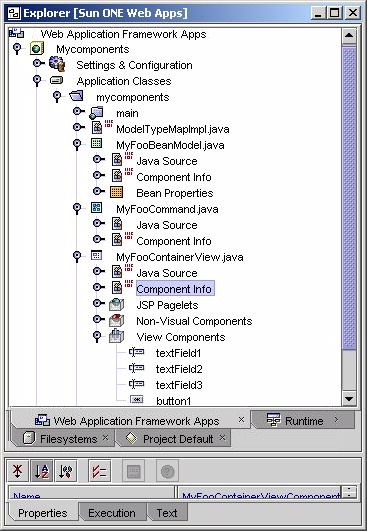
Task: Click the MyFooContainerView.java view icon
Action: 96,255
